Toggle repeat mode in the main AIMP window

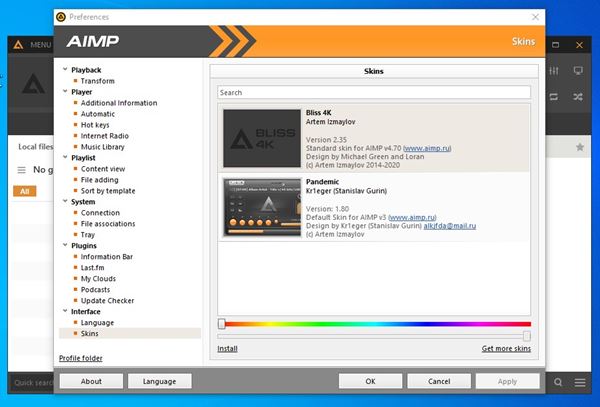554,97
